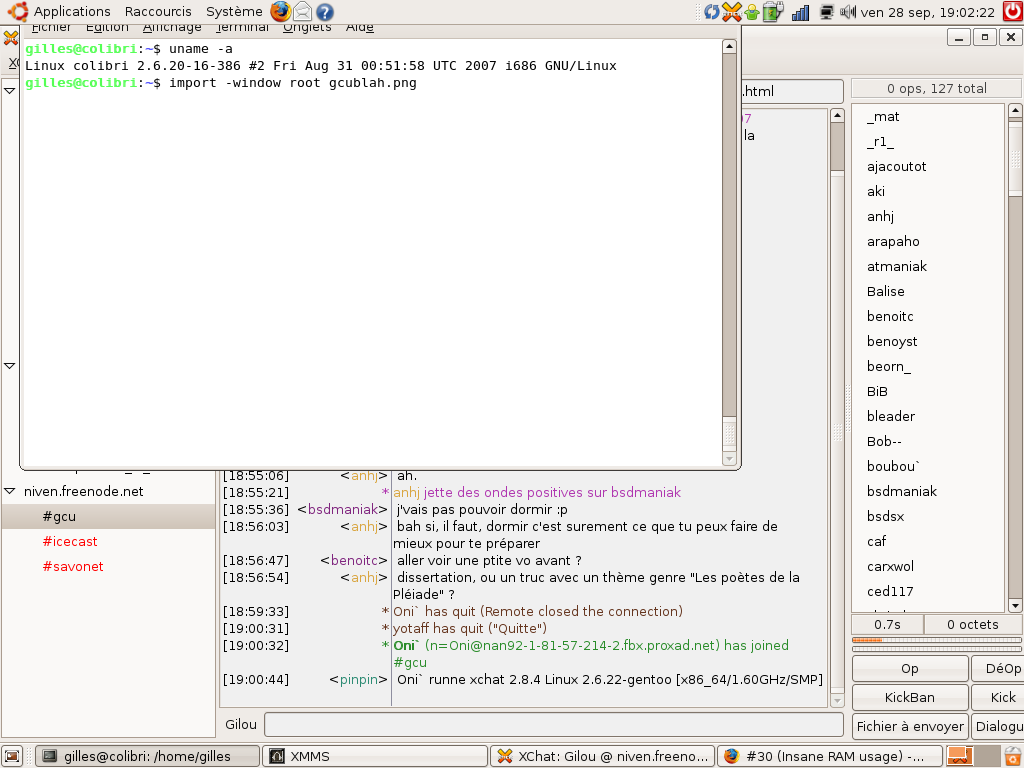
Task: Open the speaker volume control icon
Action: [x=848, y=12]
